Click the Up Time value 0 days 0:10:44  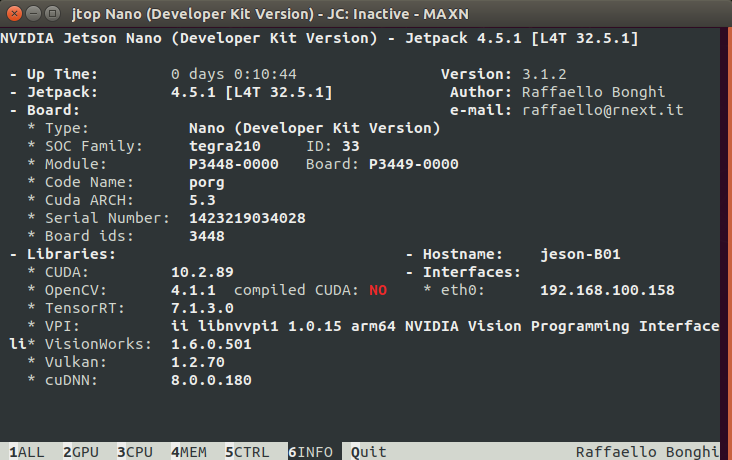click(233, 74)
